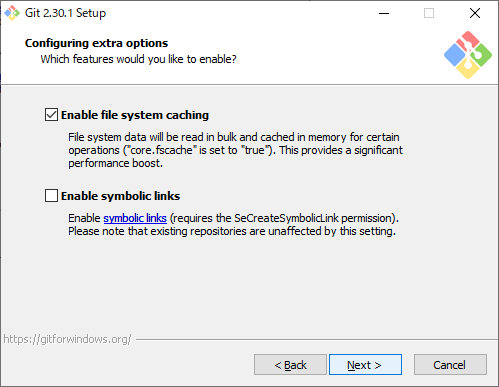The width and height of the screenshot is (499, 387).
Task: Click the "Configuring extra options" heading
Action: 96,43
